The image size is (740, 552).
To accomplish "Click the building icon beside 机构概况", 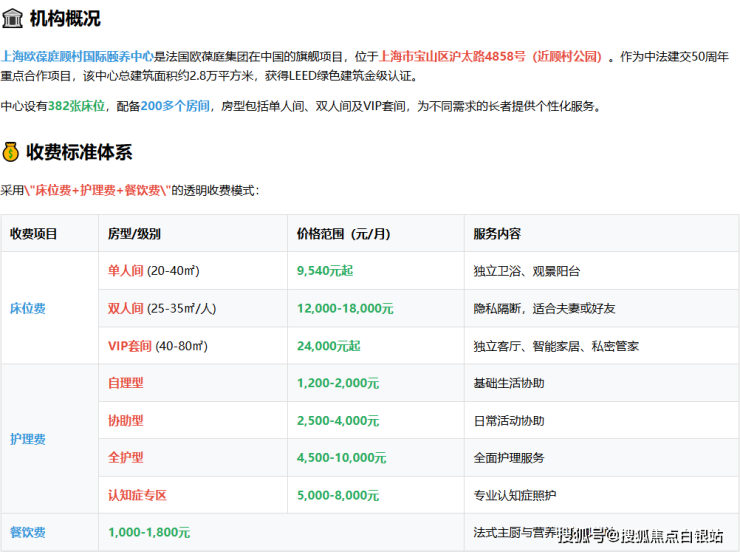I will tap(12, 18).
